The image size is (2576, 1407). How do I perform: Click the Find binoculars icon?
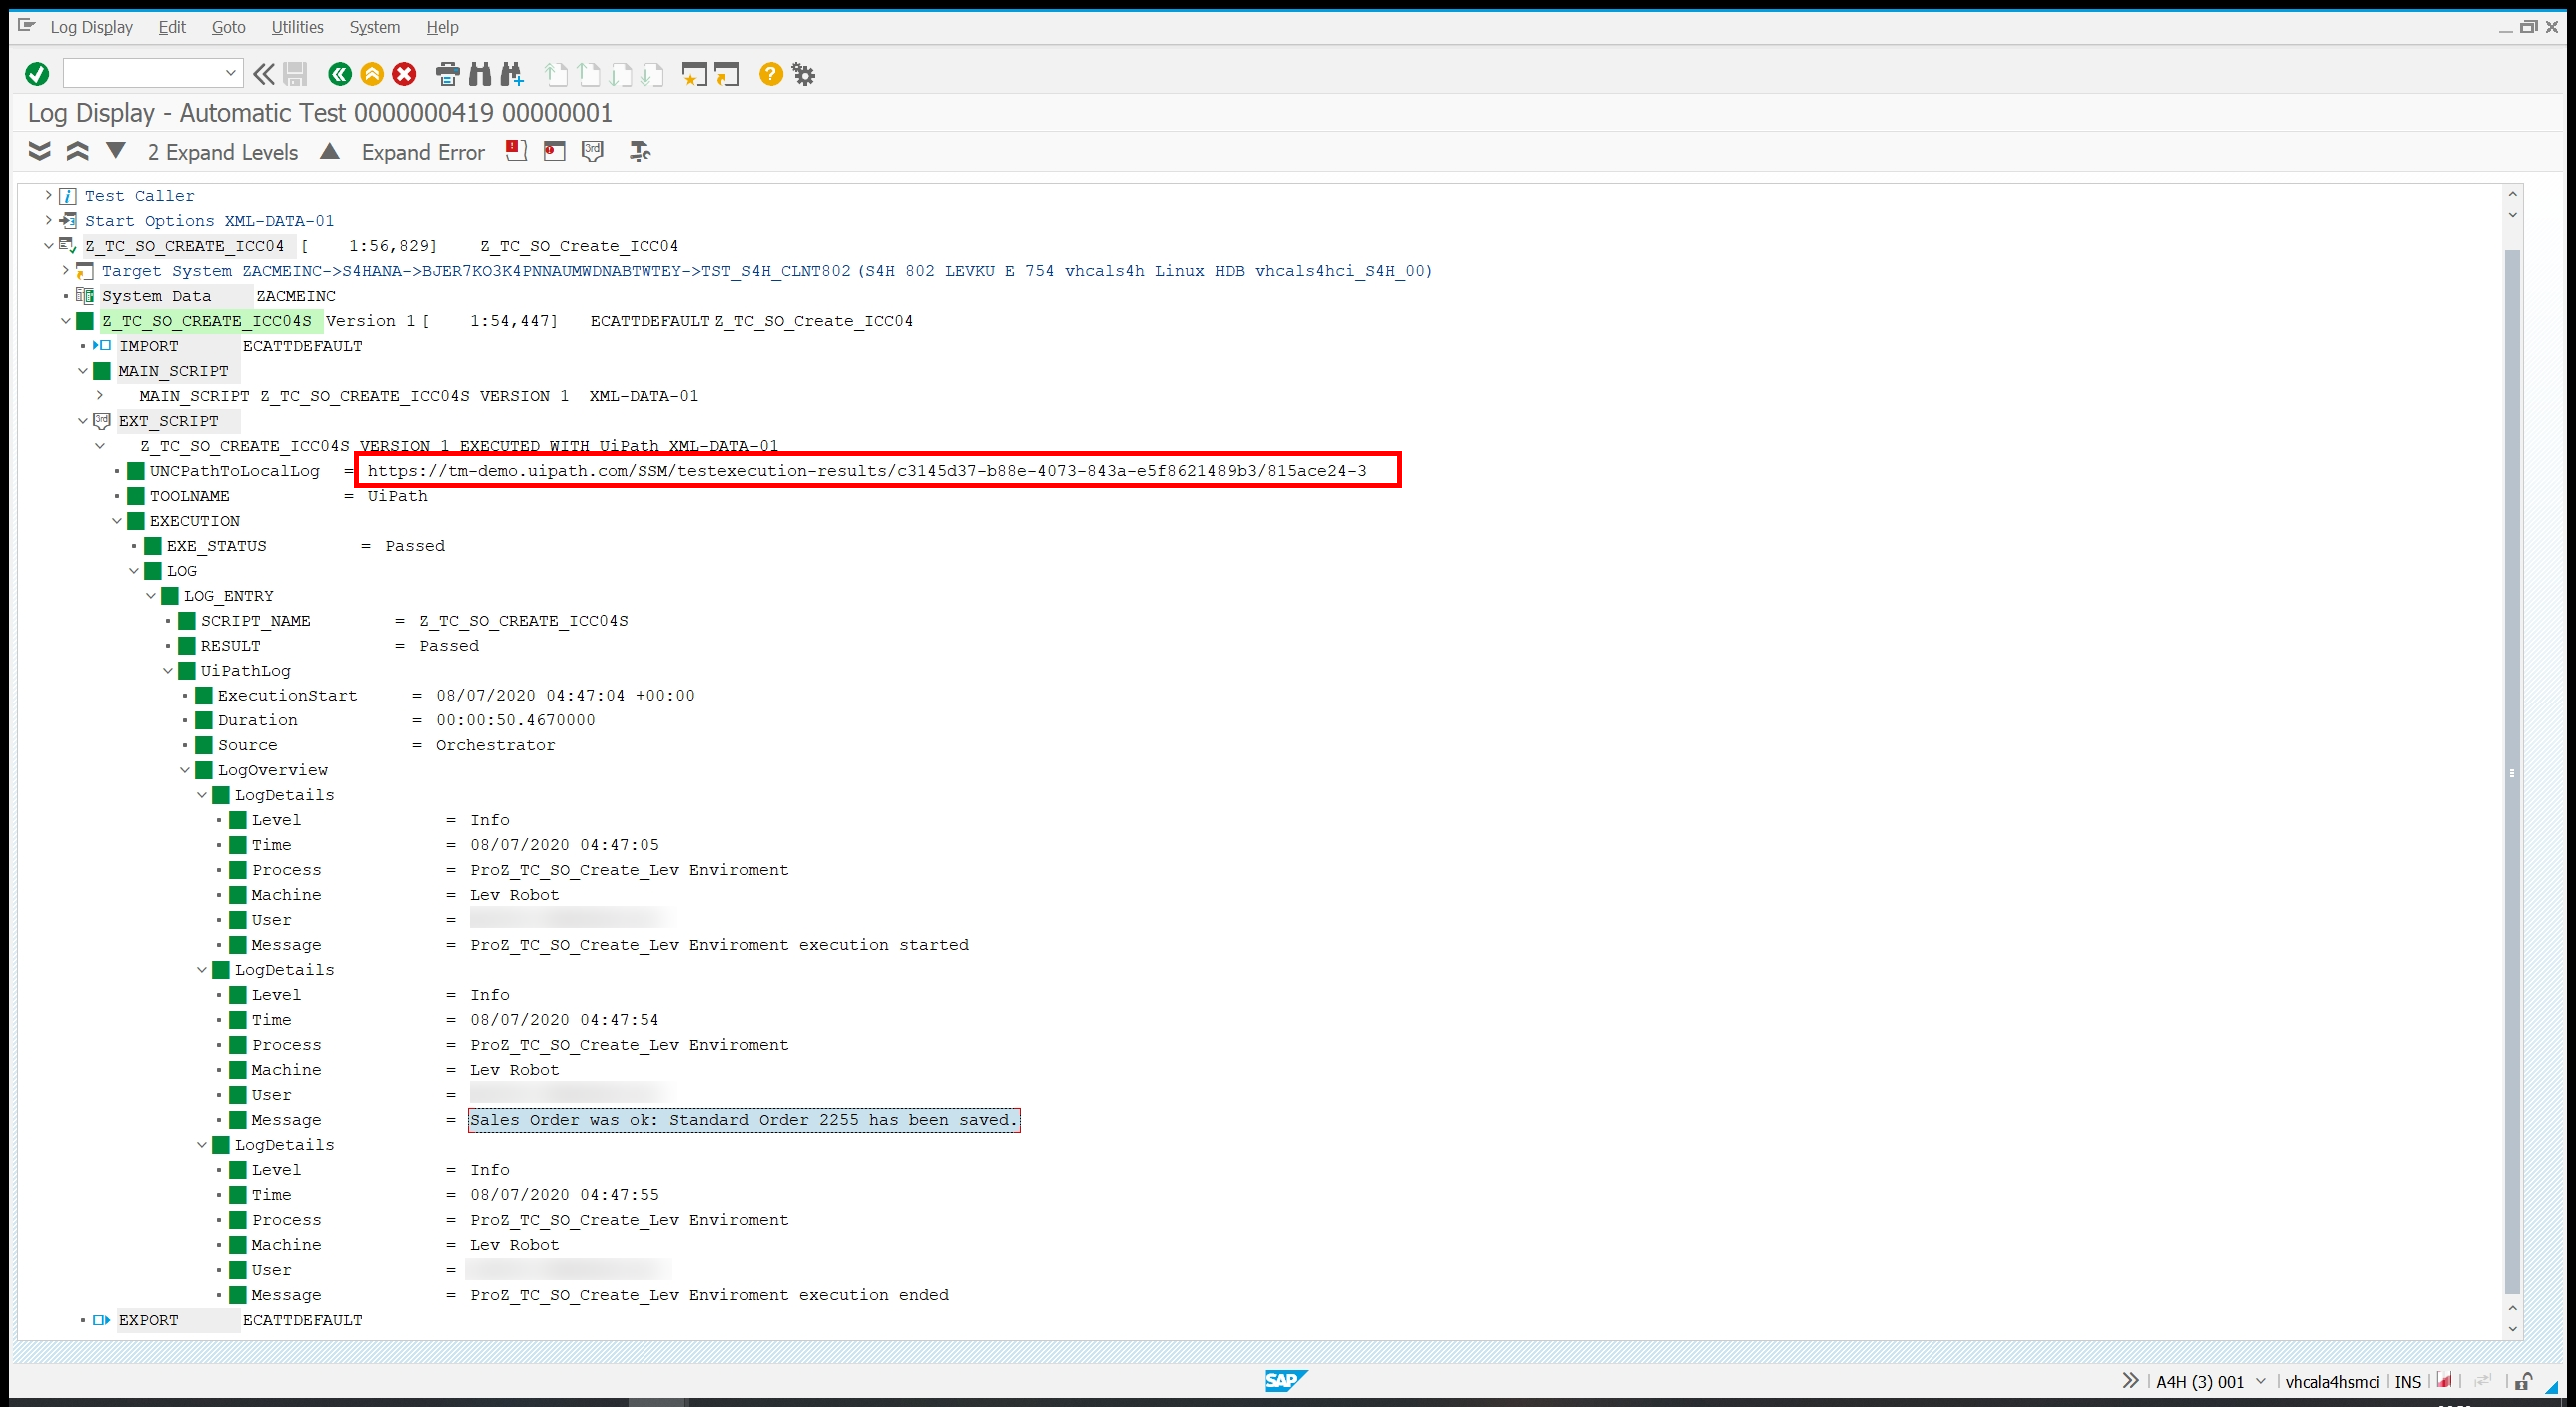coord(480,74)
